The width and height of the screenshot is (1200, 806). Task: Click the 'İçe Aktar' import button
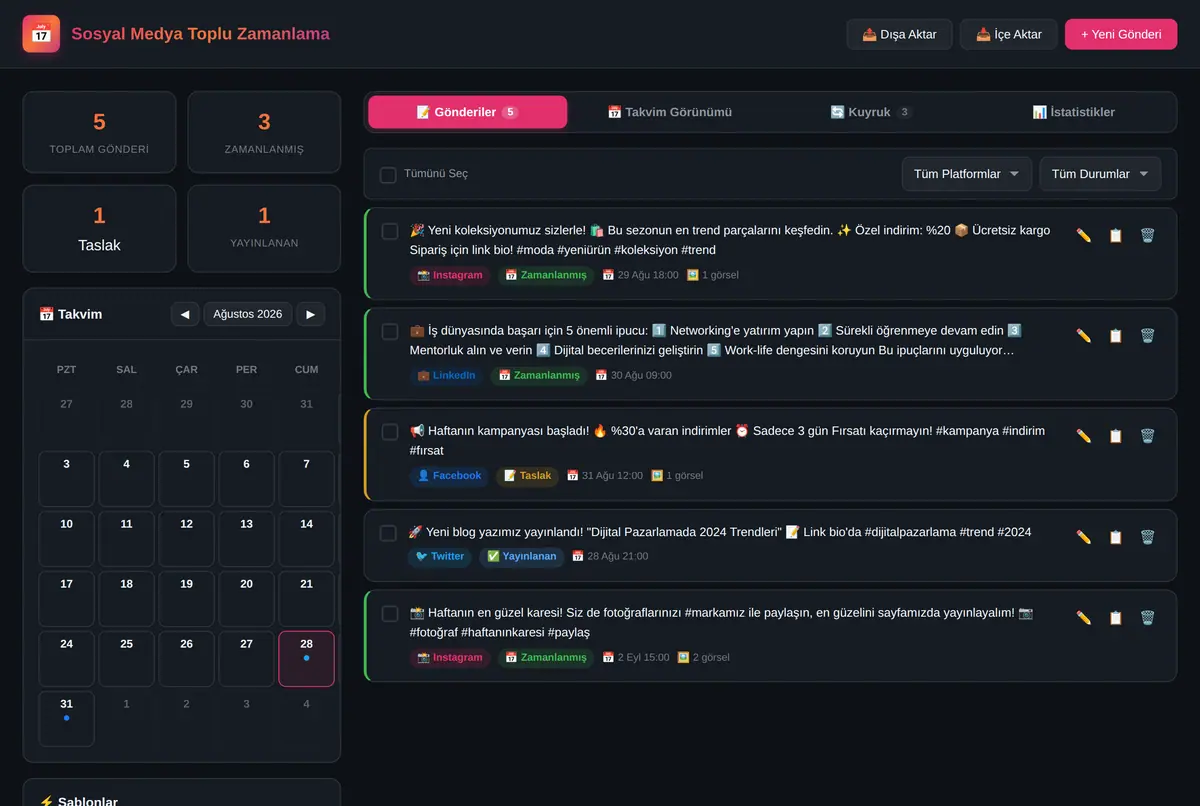(x=1008, y=34)
